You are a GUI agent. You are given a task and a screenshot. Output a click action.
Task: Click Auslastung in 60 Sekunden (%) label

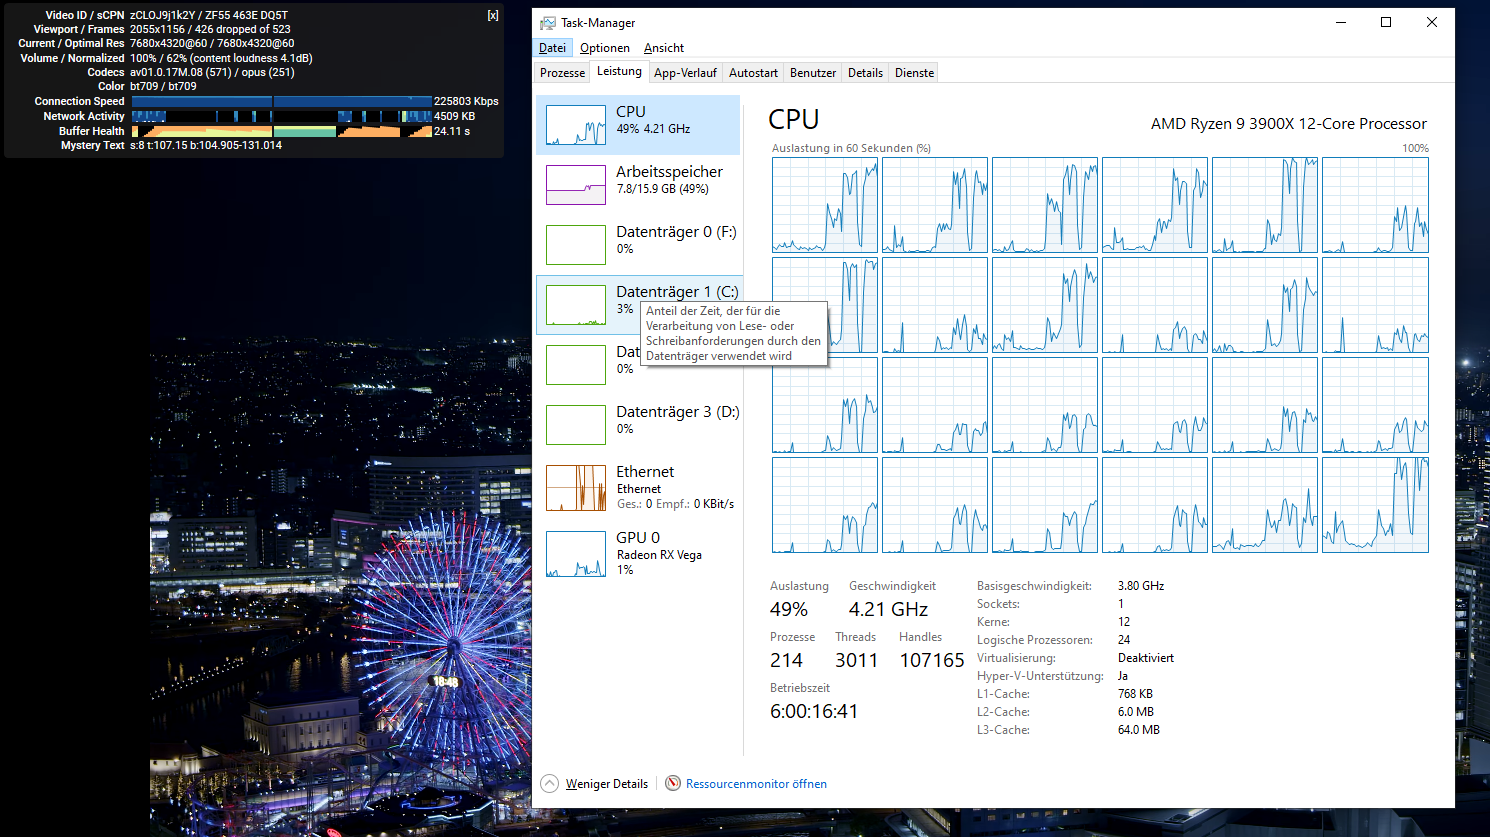(x=851, y=148)
